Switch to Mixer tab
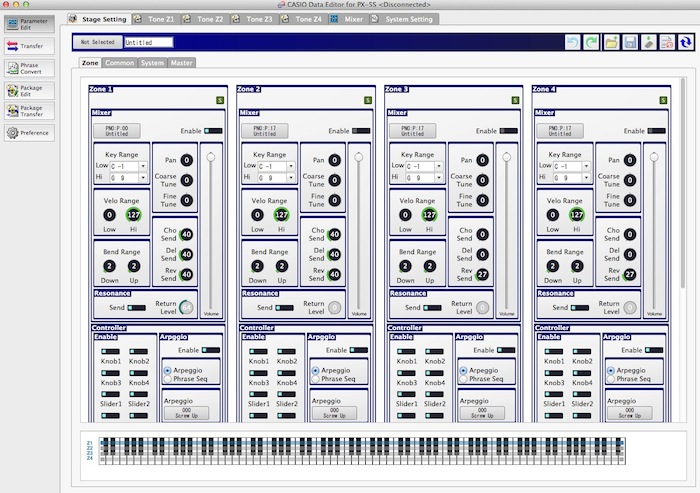Image resolution: width=700 pixels, height=493 pixels. (349, 19)
